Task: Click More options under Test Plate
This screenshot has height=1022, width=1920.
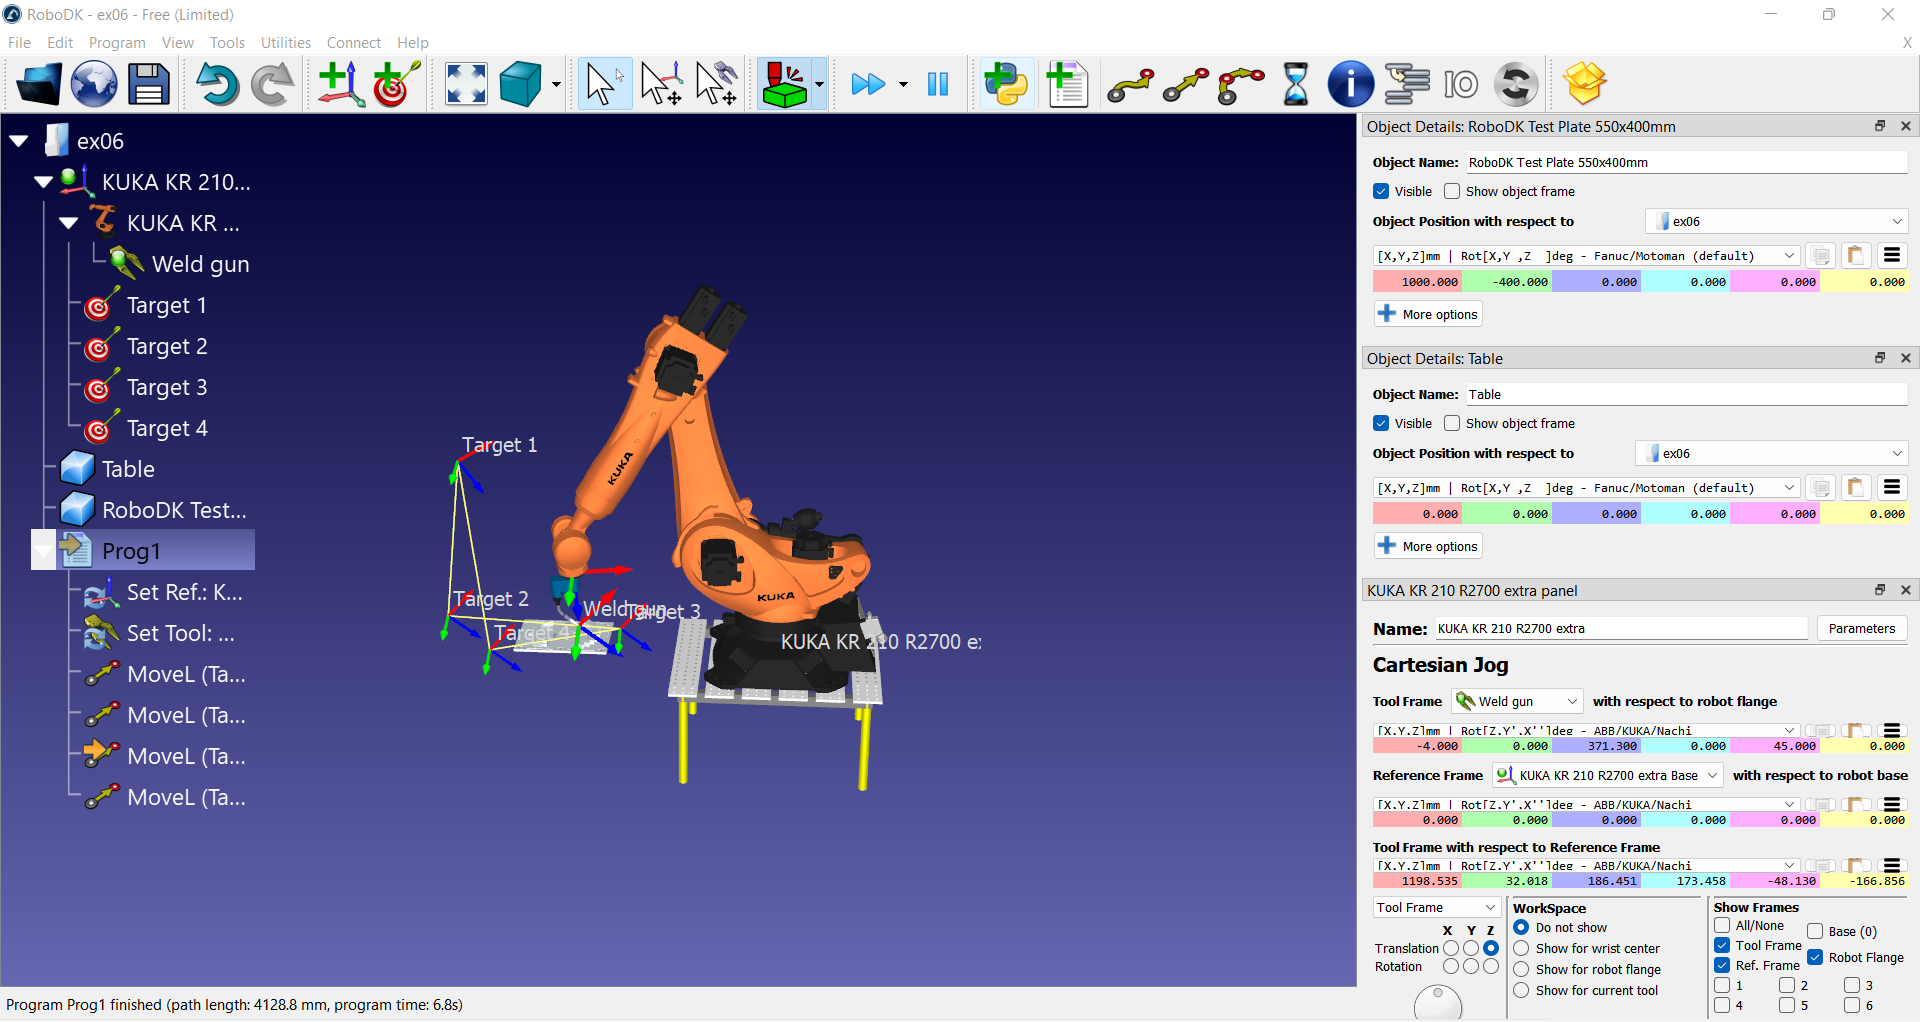Action: point(1428,314)
